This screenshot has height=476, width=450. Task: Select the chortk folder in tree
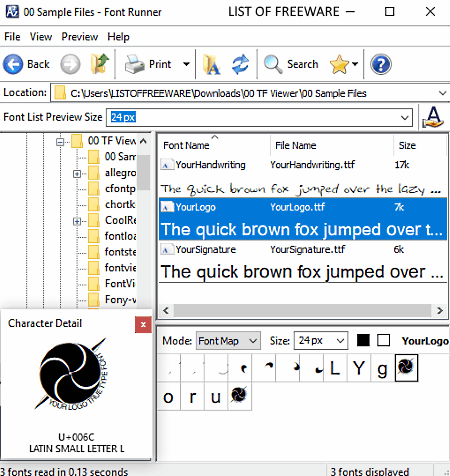[113, 204]
